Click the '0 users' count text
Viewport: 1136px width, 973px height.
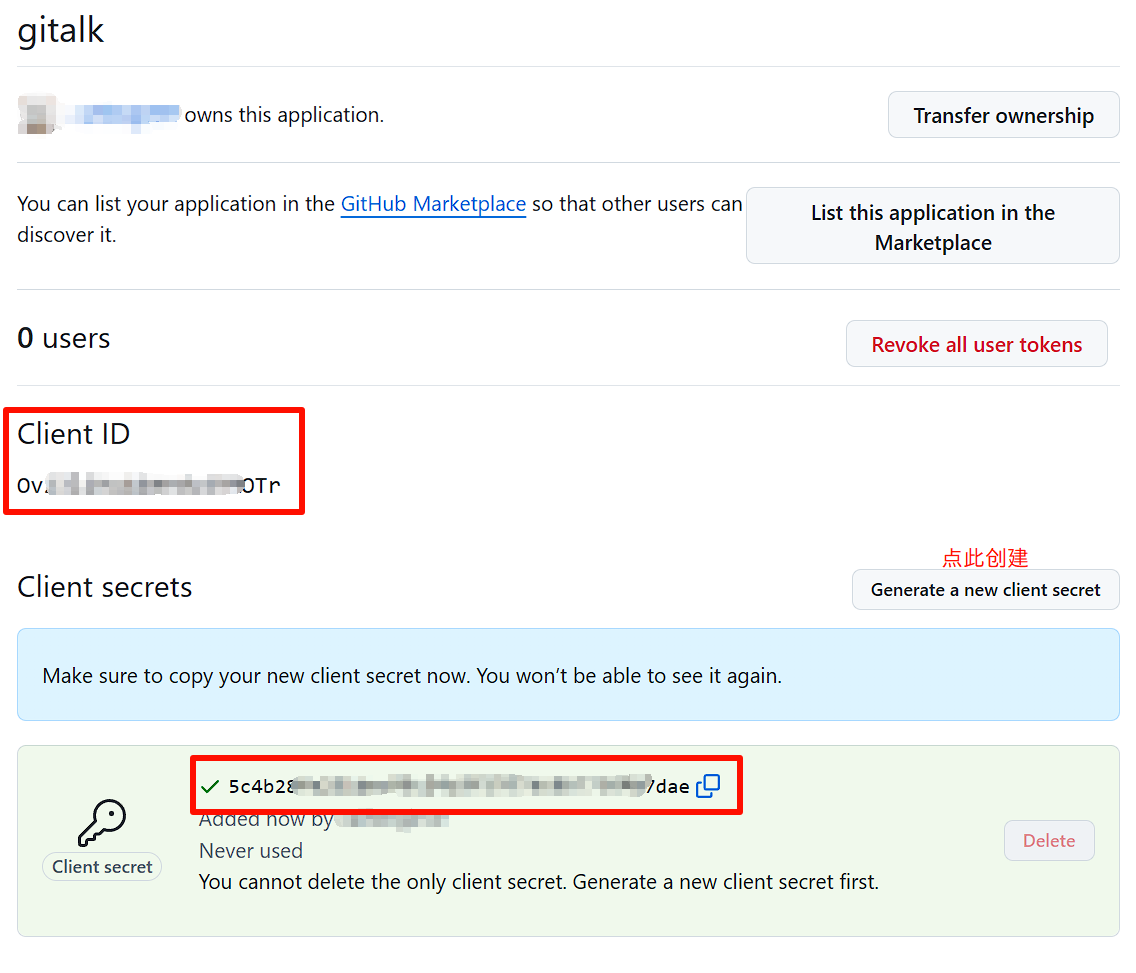pos(64,338)
